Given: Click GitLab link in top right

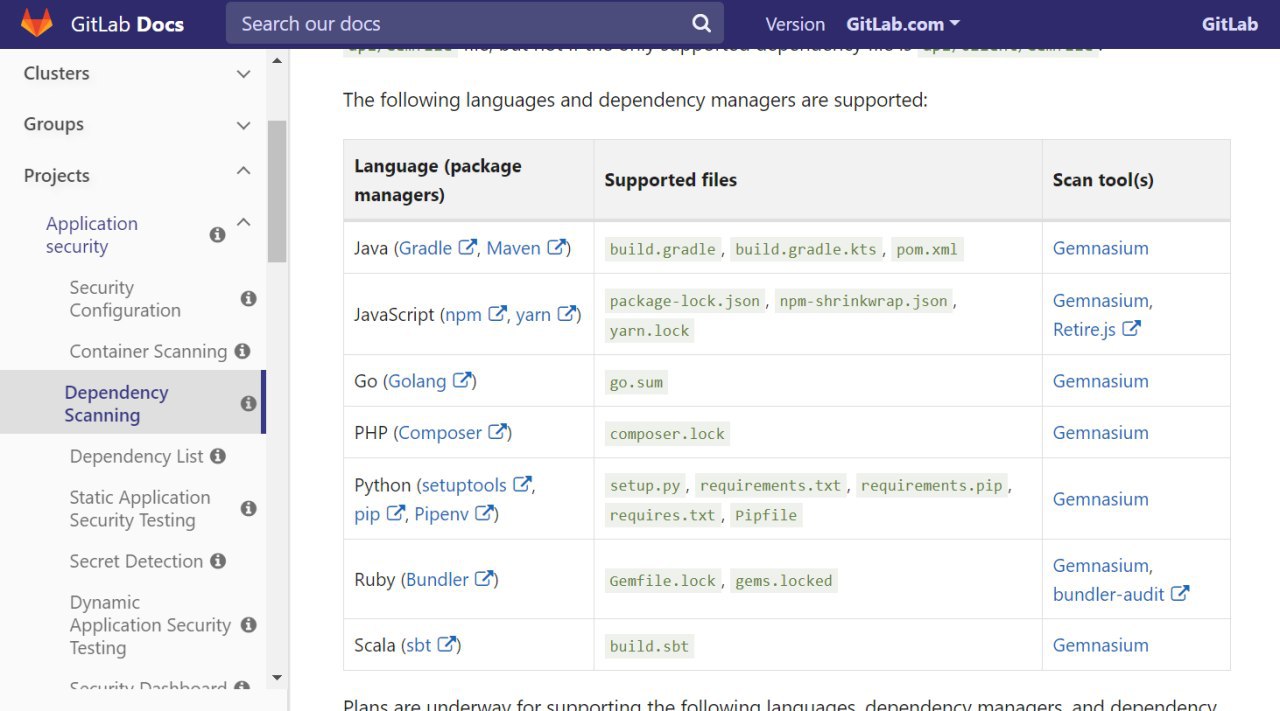Looking at the screenshot, I should [1229, 24].
